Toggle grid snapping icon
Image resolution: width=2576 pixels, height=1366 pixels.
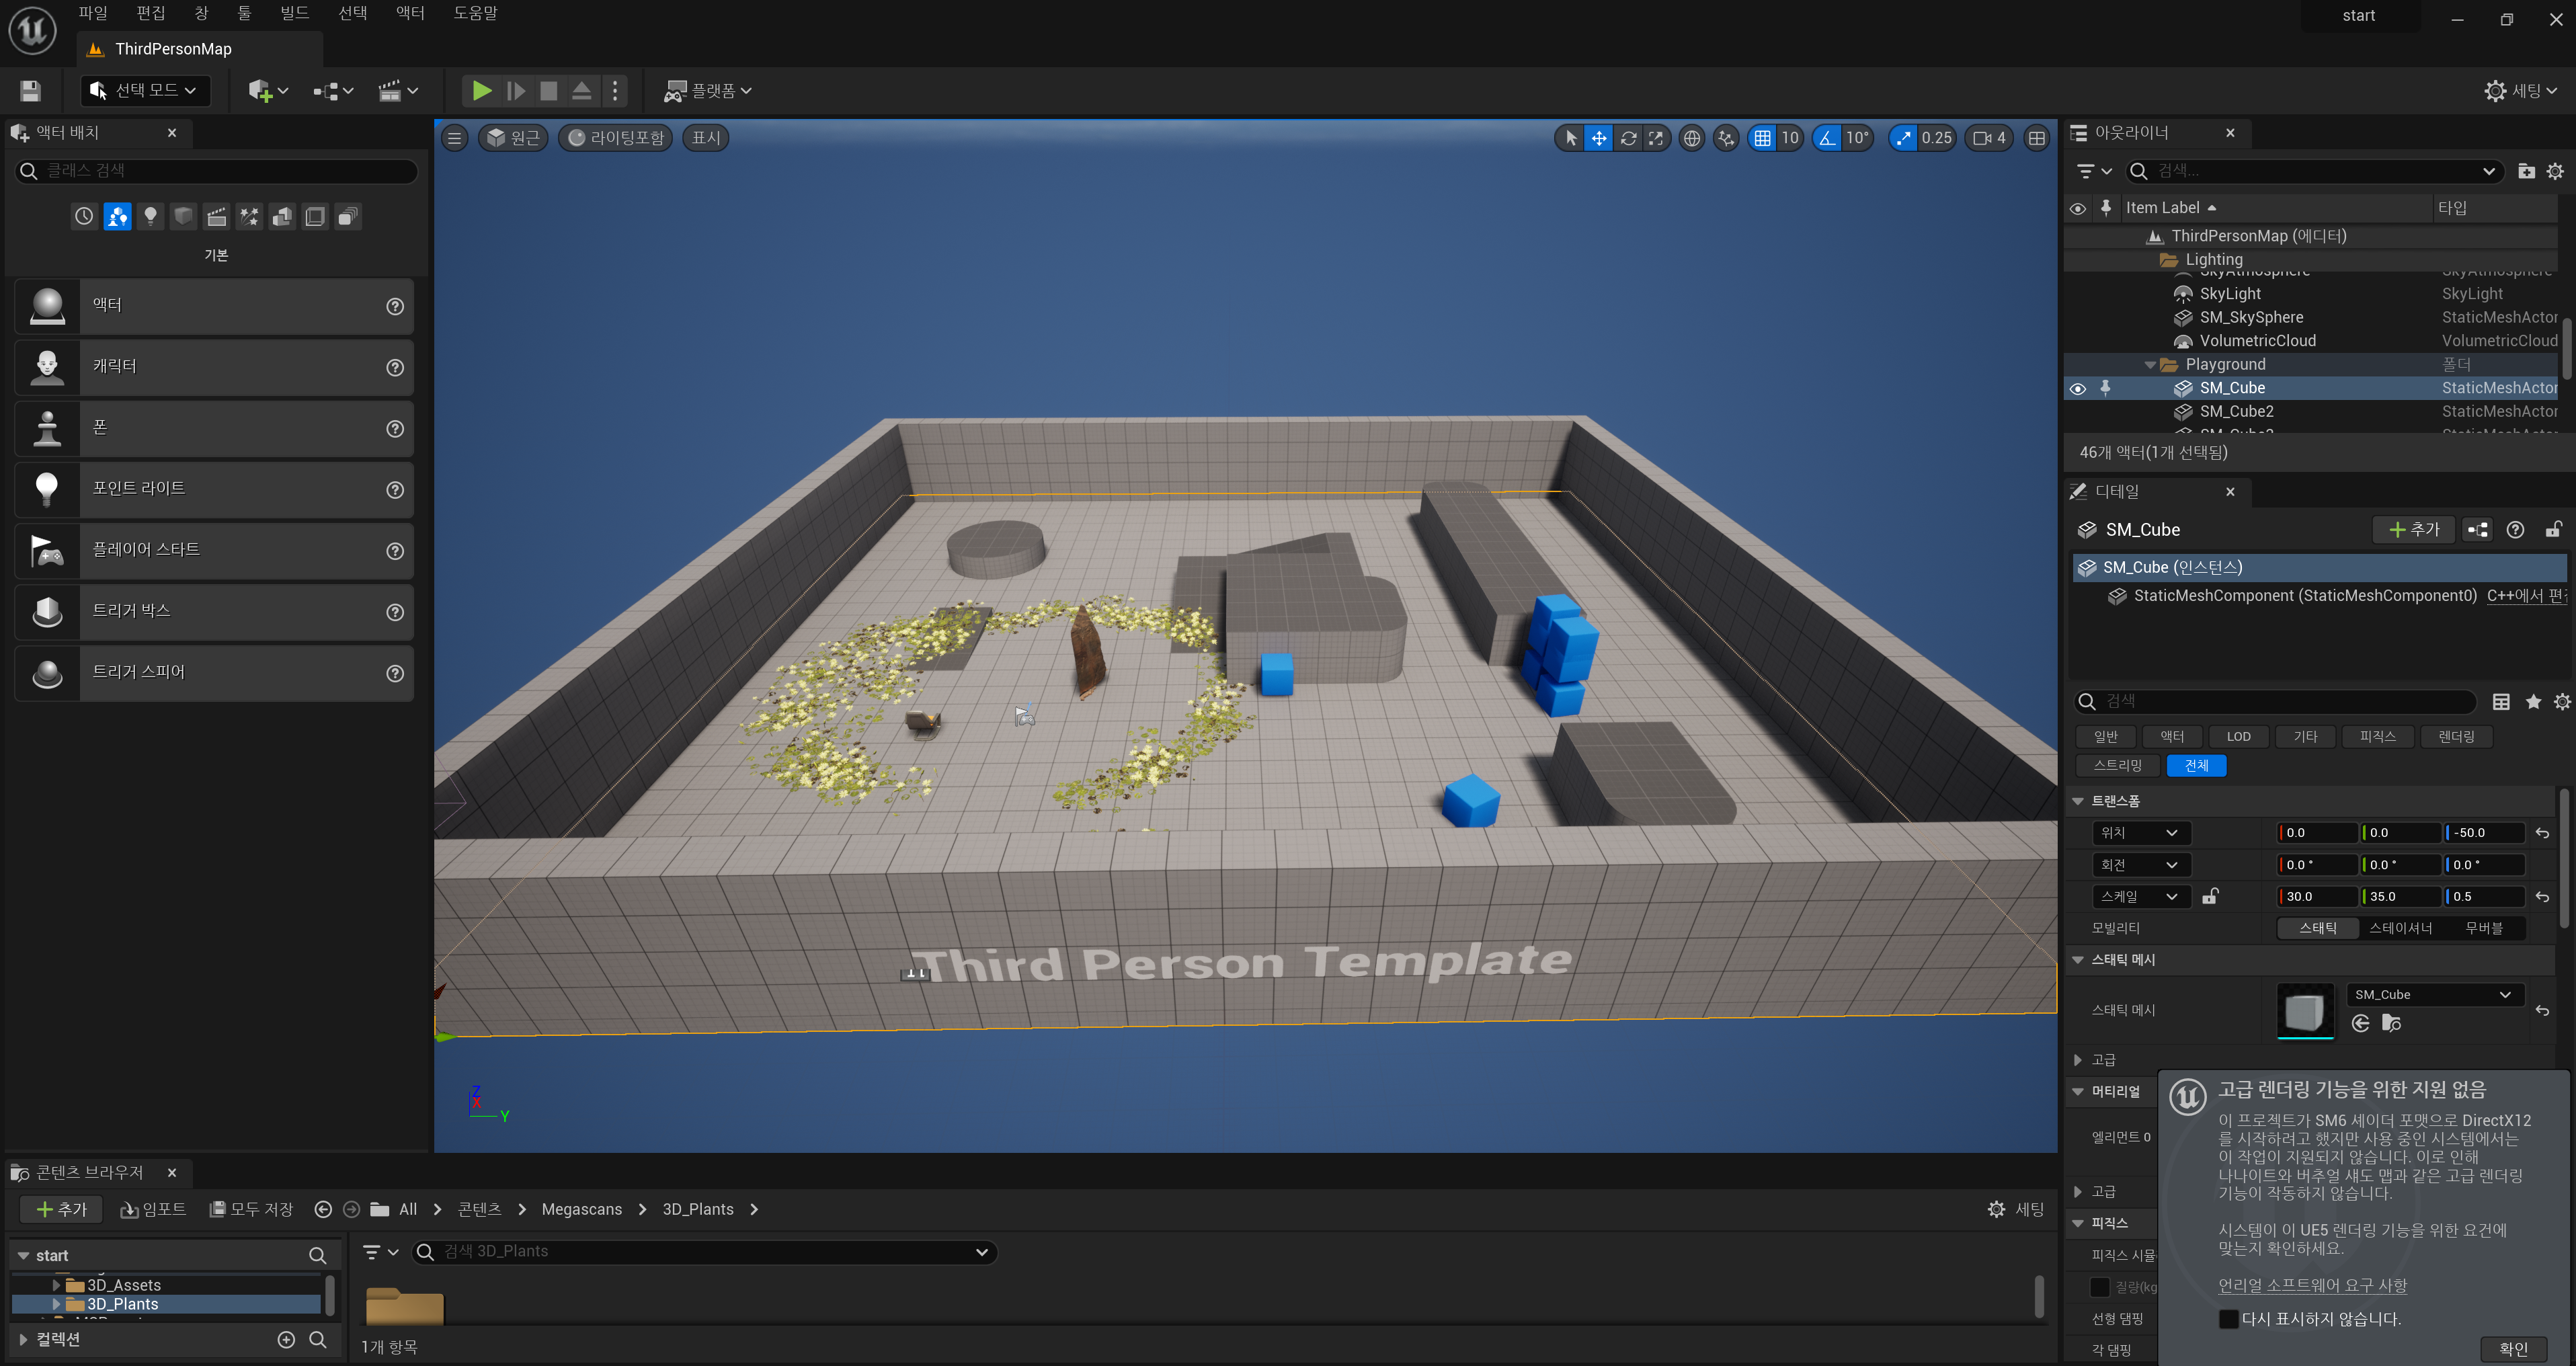1762,138
